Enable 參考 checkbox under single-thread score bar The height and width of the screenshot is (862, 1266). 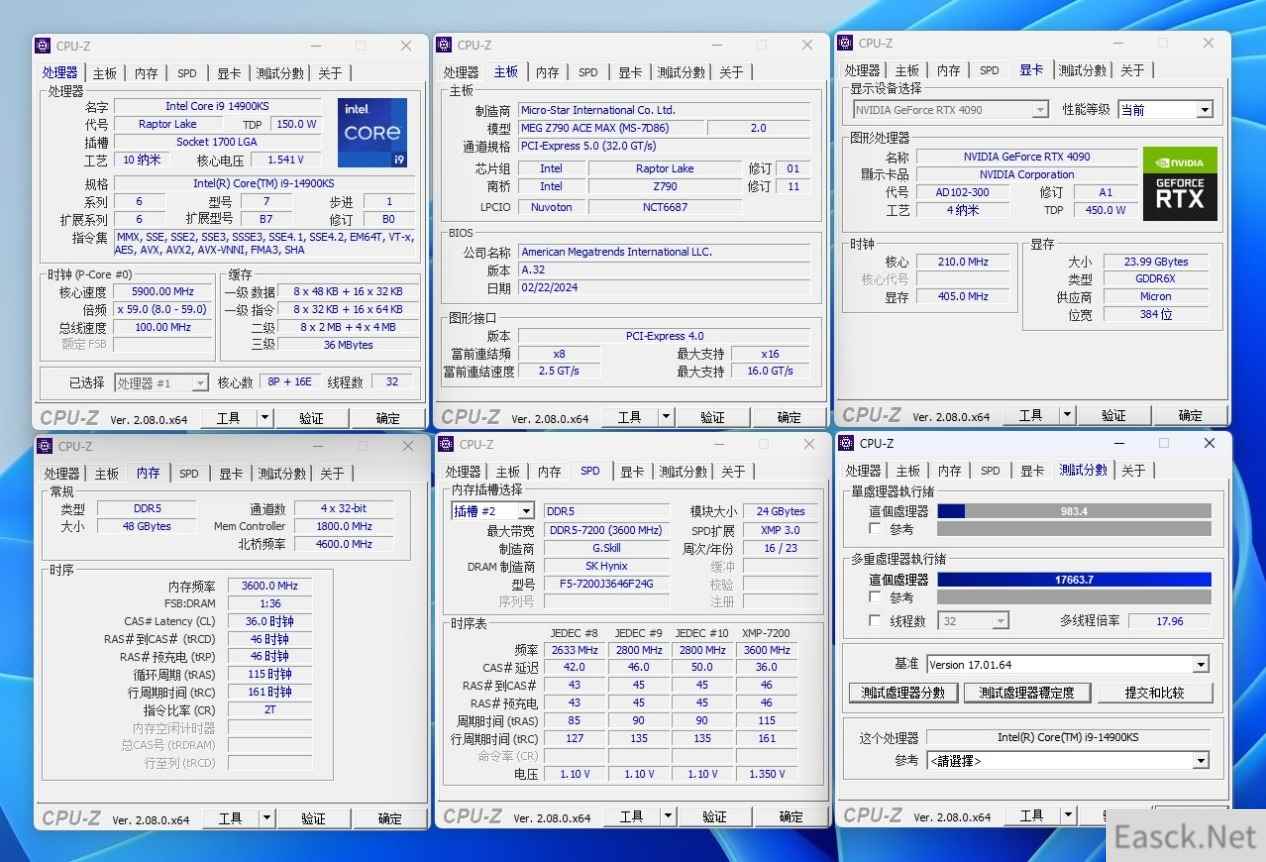[876, 529]
